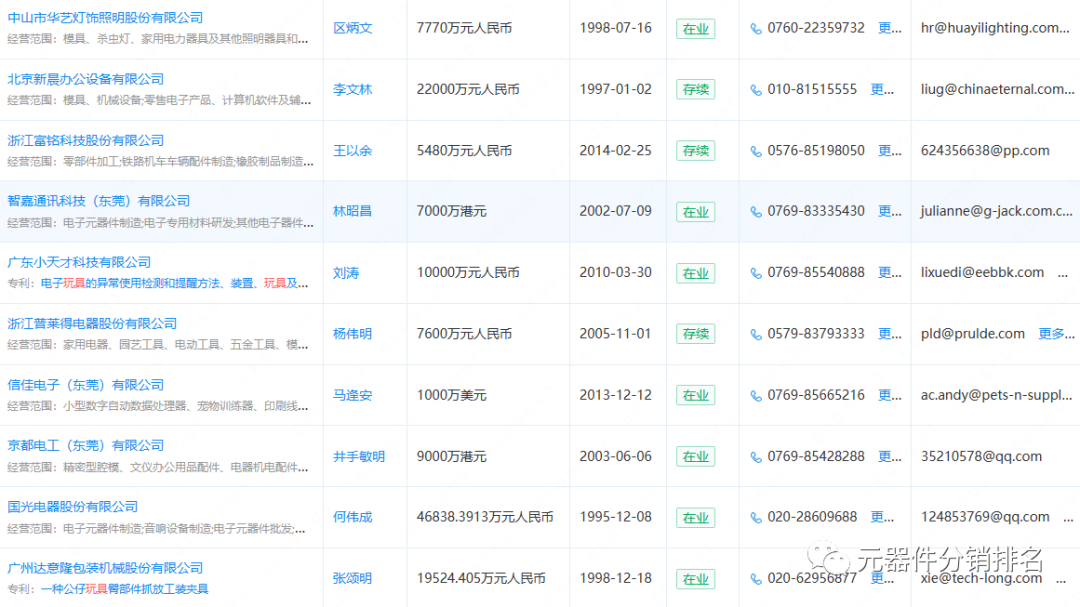This screenshot has height=607, width=1080.
Task: Expand more phones after 0579-83793333
Action: [x=890, y=334]
